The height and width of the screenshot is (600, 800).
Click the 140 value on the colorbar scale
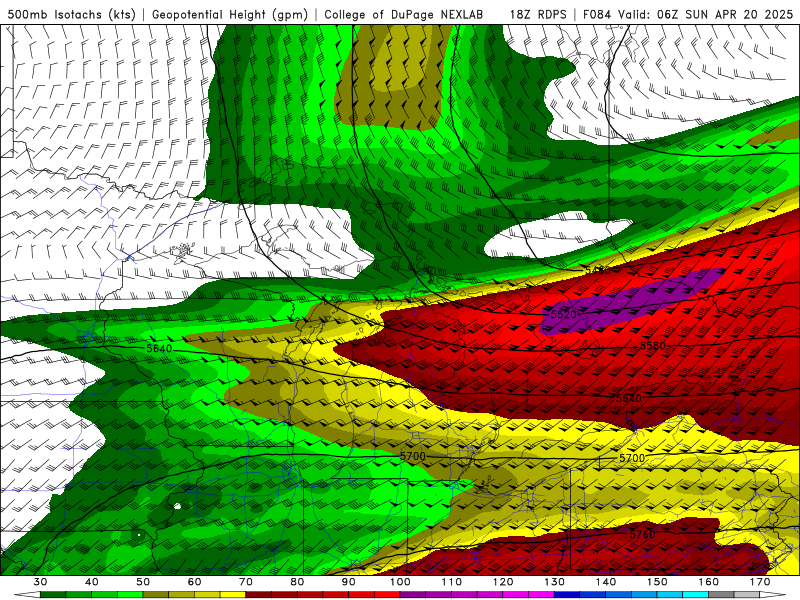[606, 582]
